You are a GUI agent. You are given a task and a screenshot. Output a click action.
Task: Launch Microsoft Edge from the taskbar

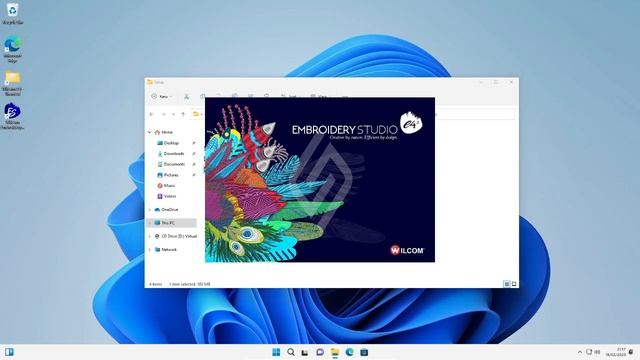[349, 352]
